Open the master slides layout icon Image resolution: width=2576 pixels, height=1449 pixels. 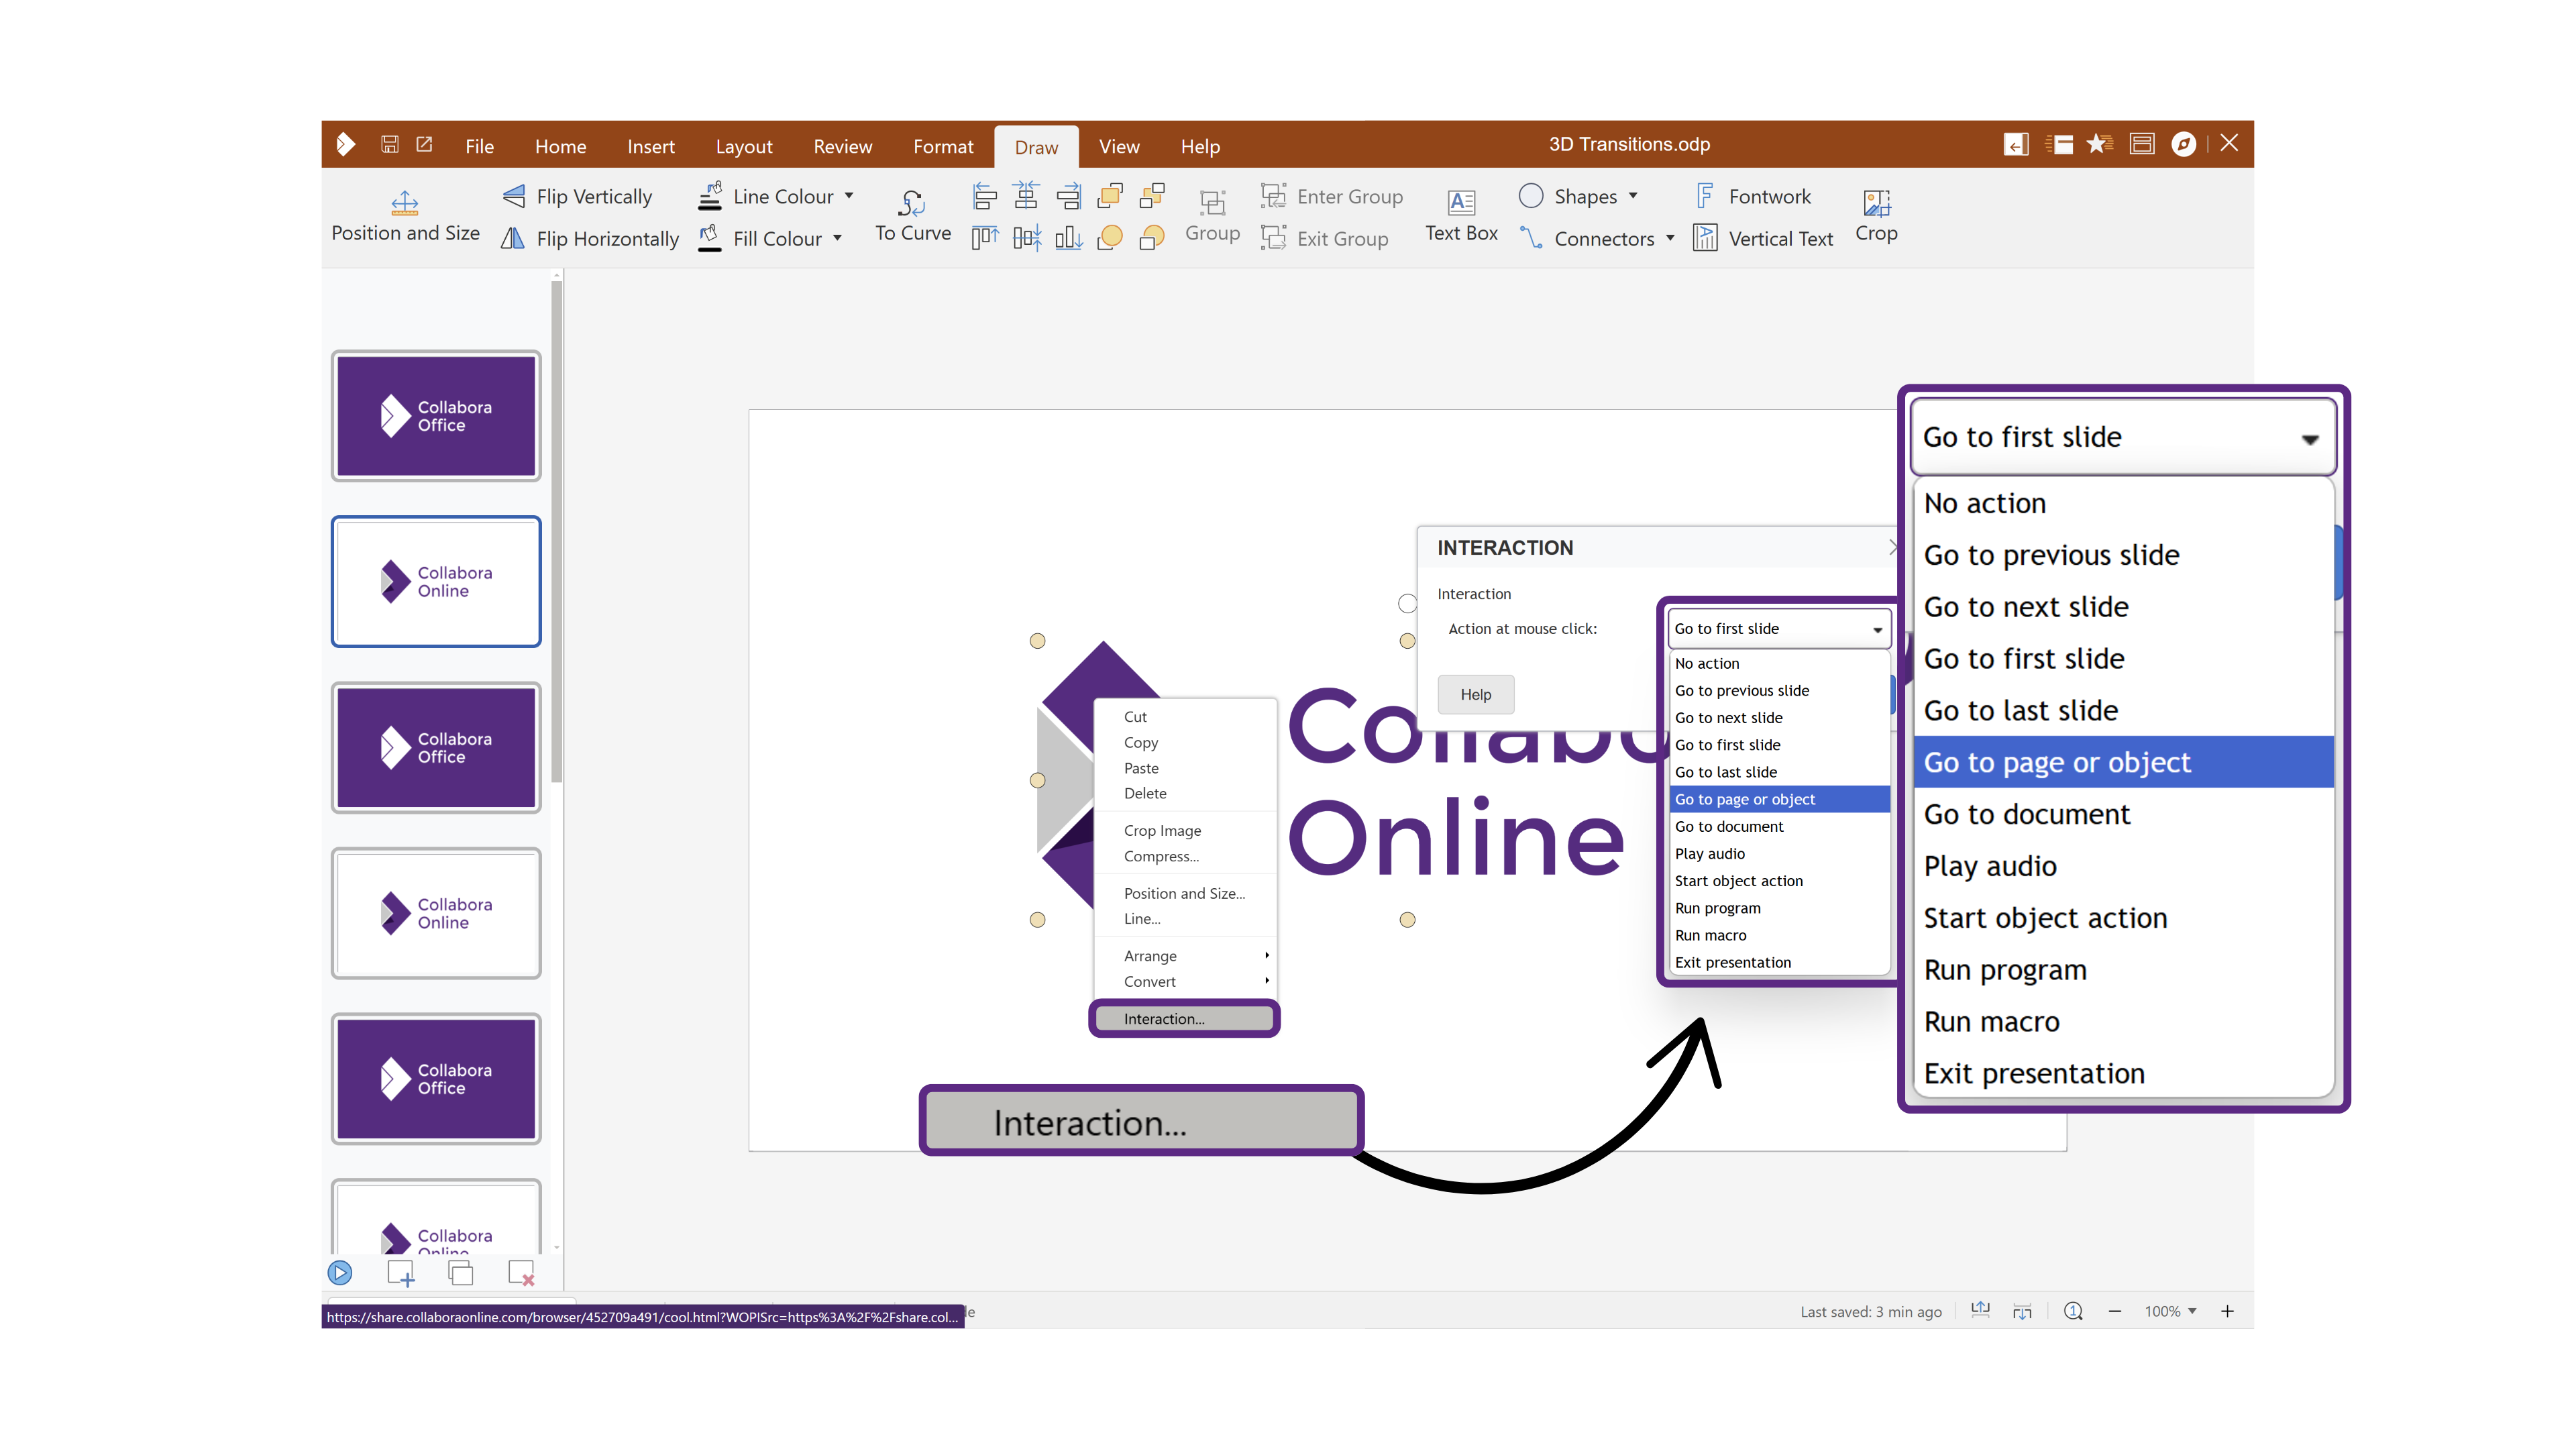point(2142,145)
